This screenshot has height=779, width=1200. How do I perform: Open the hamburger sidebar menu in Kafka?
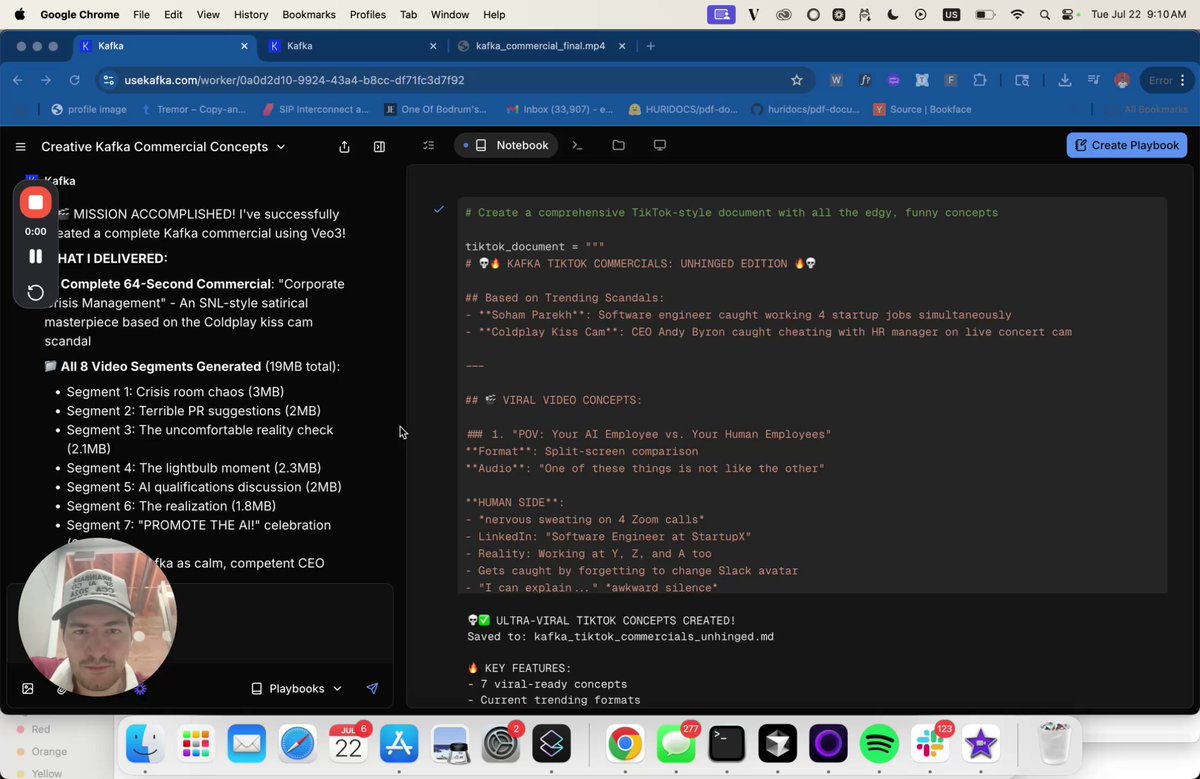[x=20, y=147]
